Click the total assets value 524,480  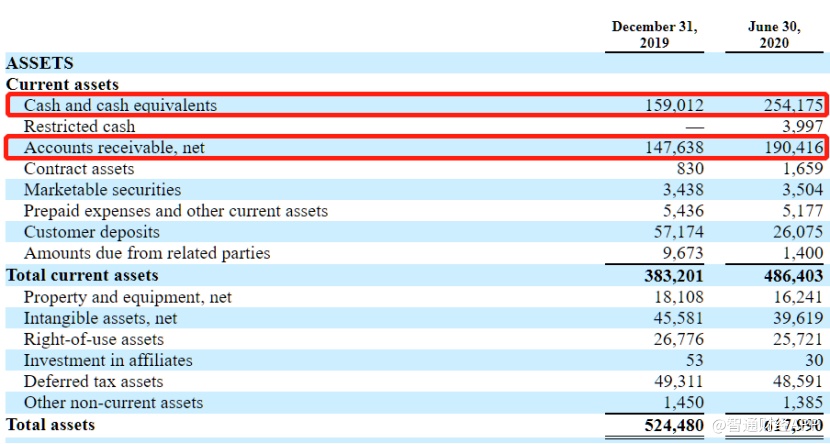[x=672, y=425]
